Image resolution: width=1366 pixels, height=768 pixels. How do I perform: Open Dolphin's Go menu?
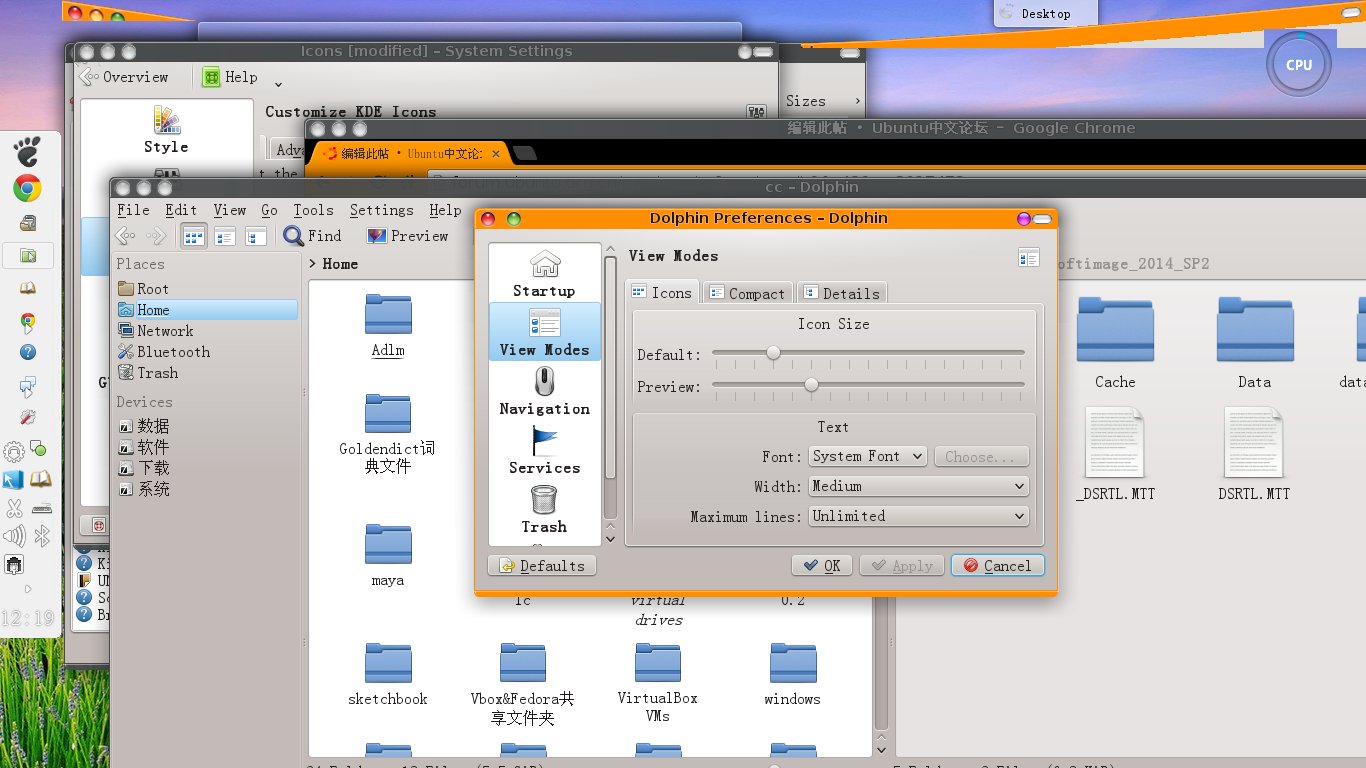point(269,210)
